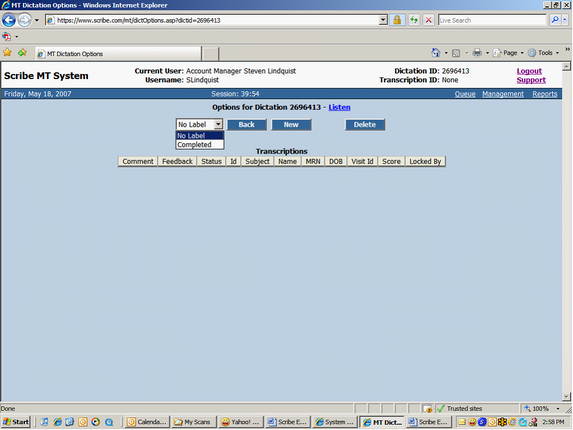
Task: Click the browser Back arrow icon
Action: [9, 20]
